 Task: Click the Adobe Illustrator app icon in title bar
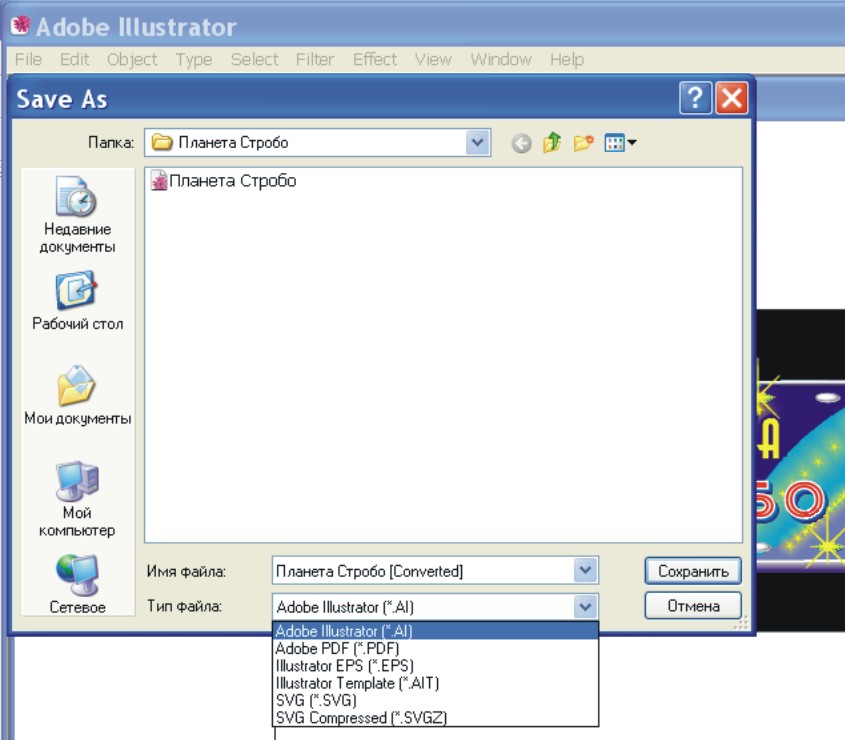(x=20, y=25)
